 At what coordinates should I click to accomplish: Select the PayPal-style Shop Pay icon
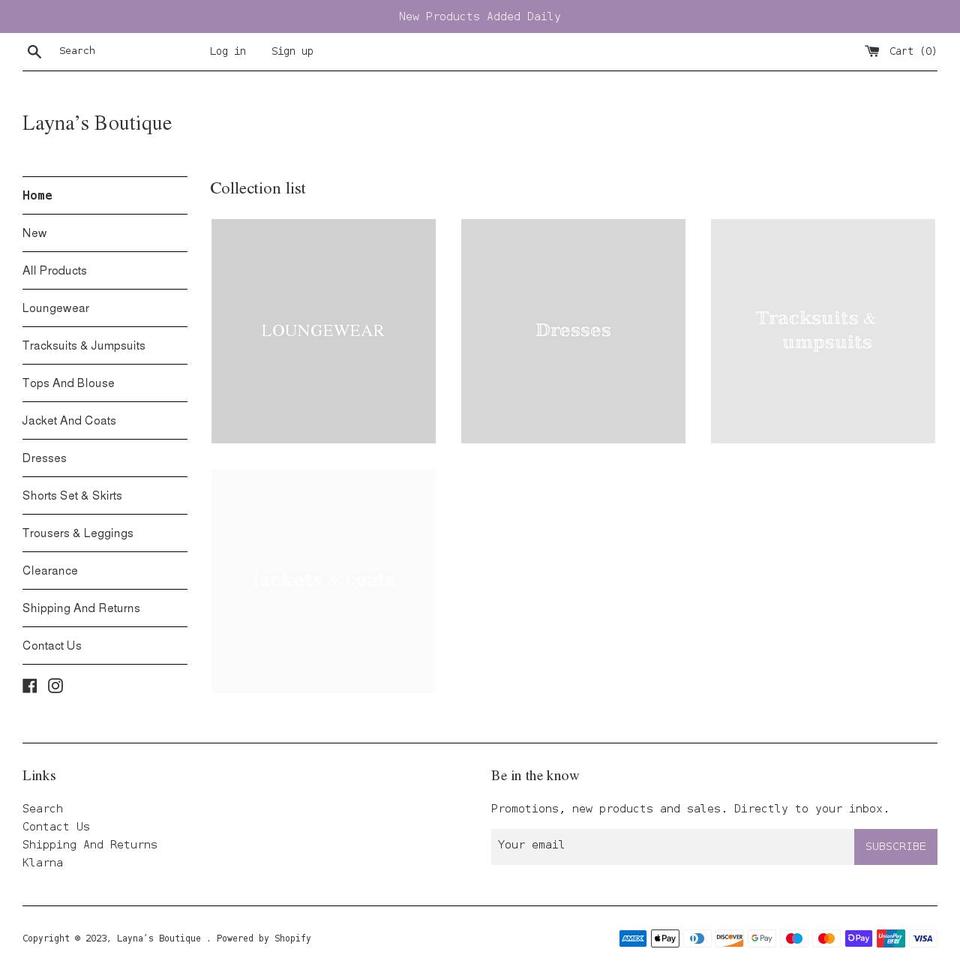(858, 938)
